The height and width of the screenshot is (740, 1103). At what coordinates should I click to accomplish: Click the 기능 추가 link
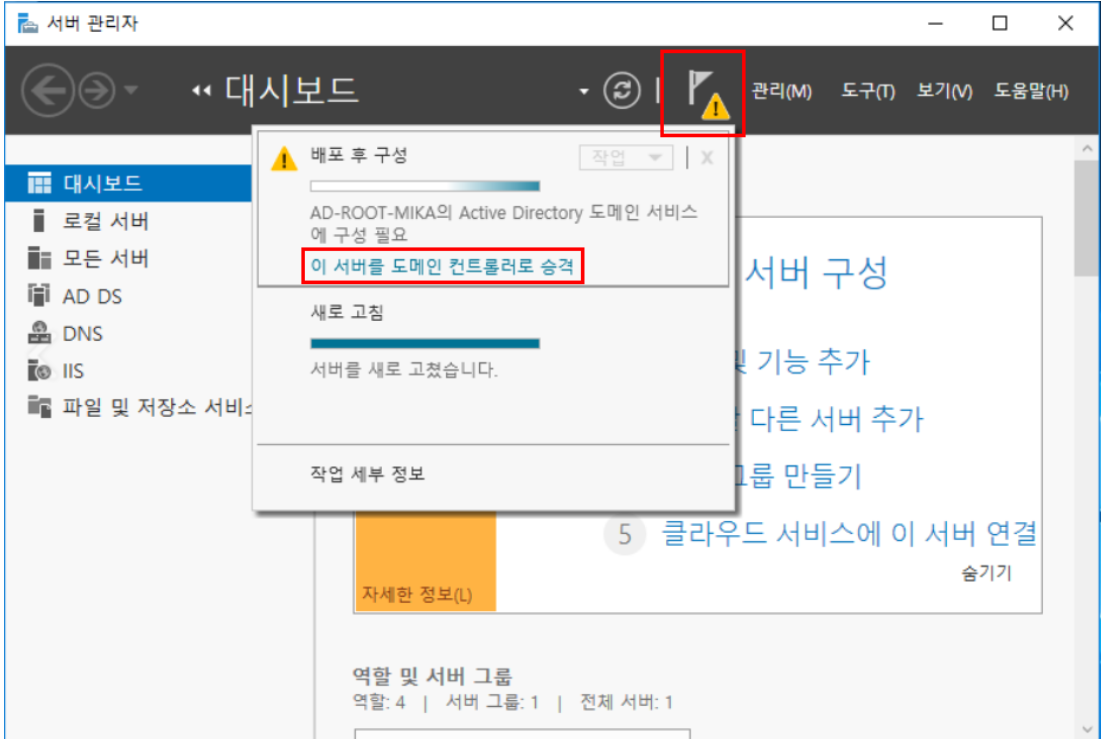(812, 361)
